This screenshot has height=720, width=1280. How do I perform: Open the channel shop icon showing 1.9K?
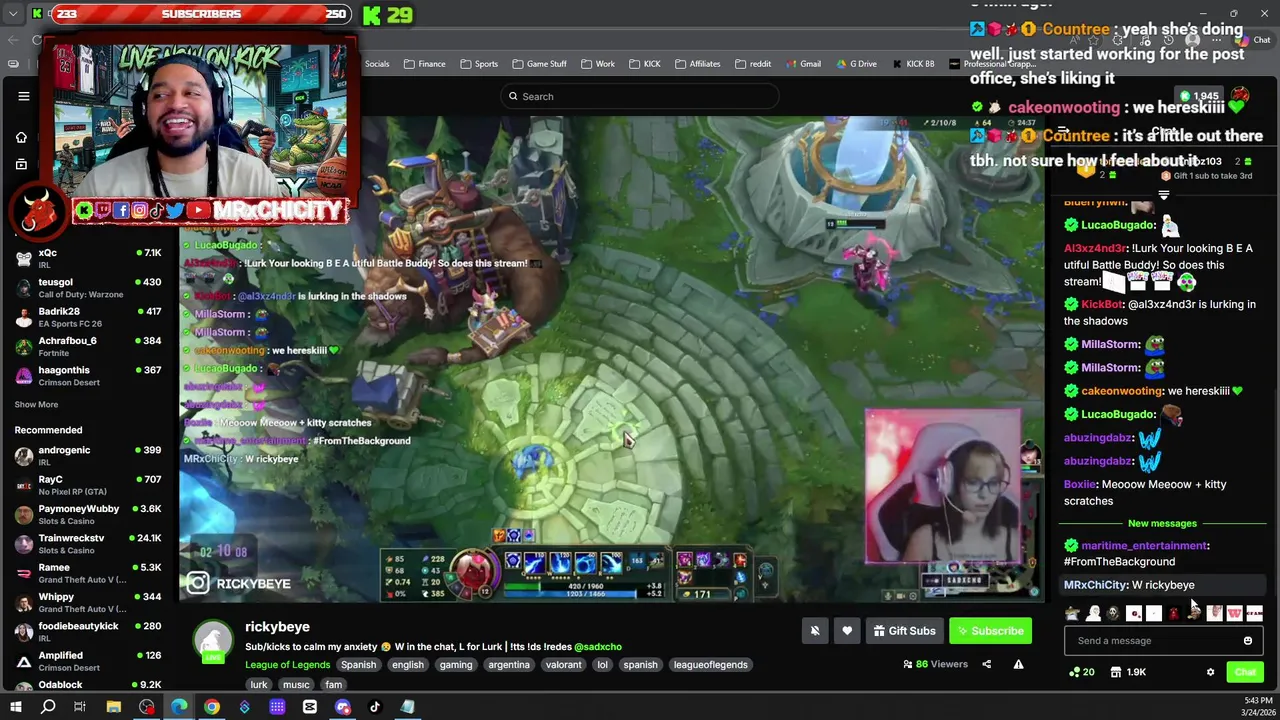(x=1128, y=672)
